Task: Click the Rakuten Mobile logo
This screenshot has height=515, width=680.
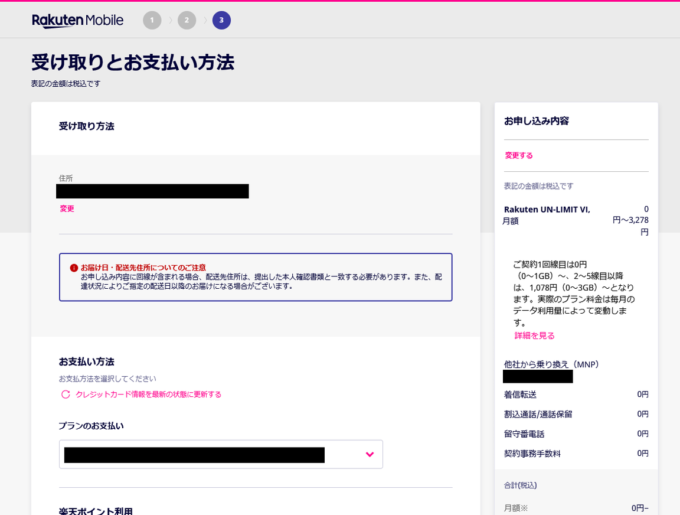Action: 78,20
